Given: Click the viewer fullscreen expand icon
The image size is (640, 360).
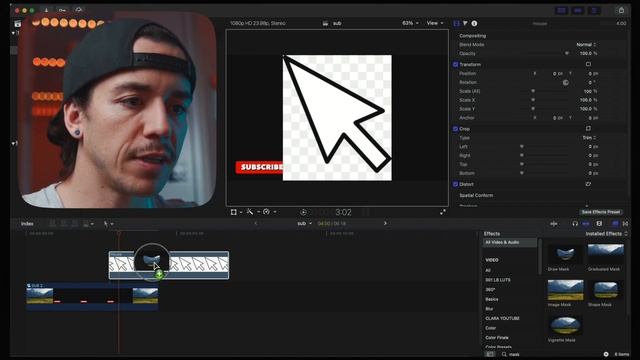Looking at the screenshot, I should (x=443, y=212).
